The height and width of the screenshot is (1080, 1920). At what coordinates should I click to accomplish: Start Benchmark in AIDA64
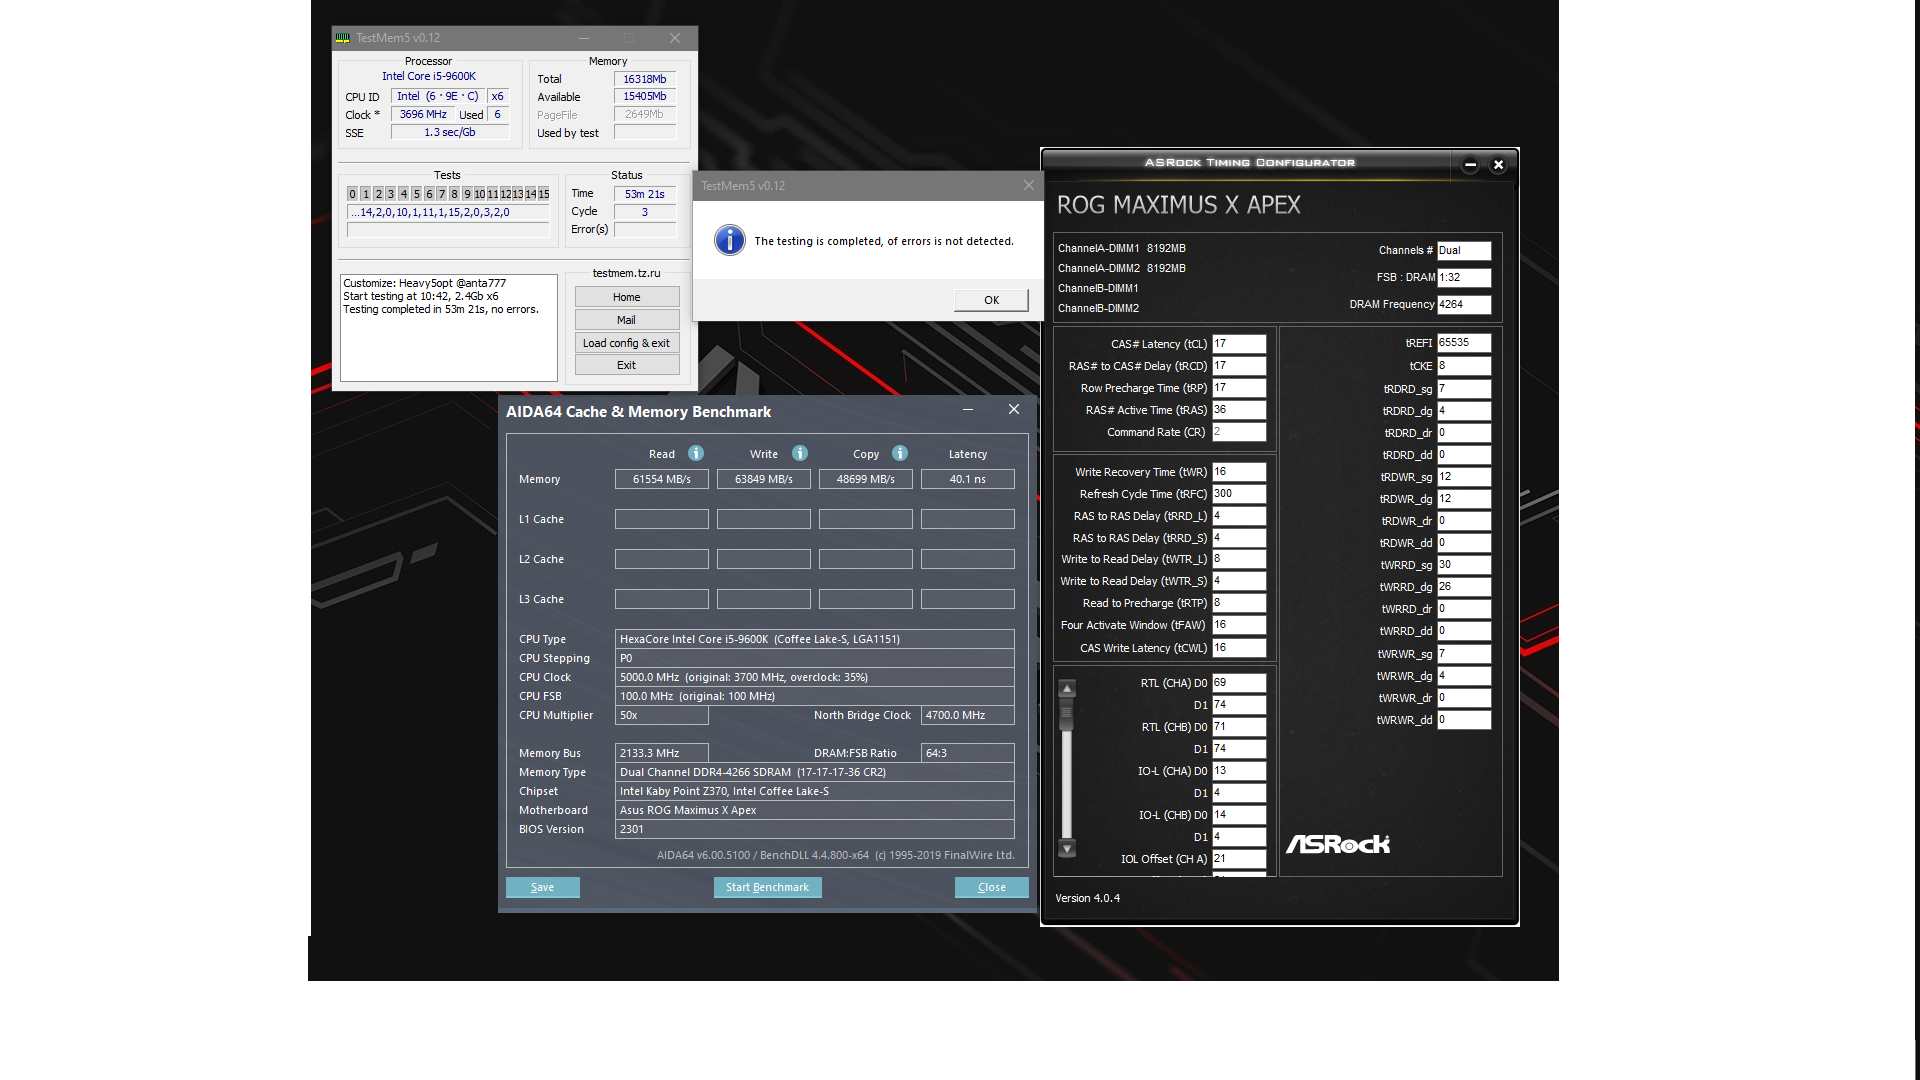(x=767, y=887)
